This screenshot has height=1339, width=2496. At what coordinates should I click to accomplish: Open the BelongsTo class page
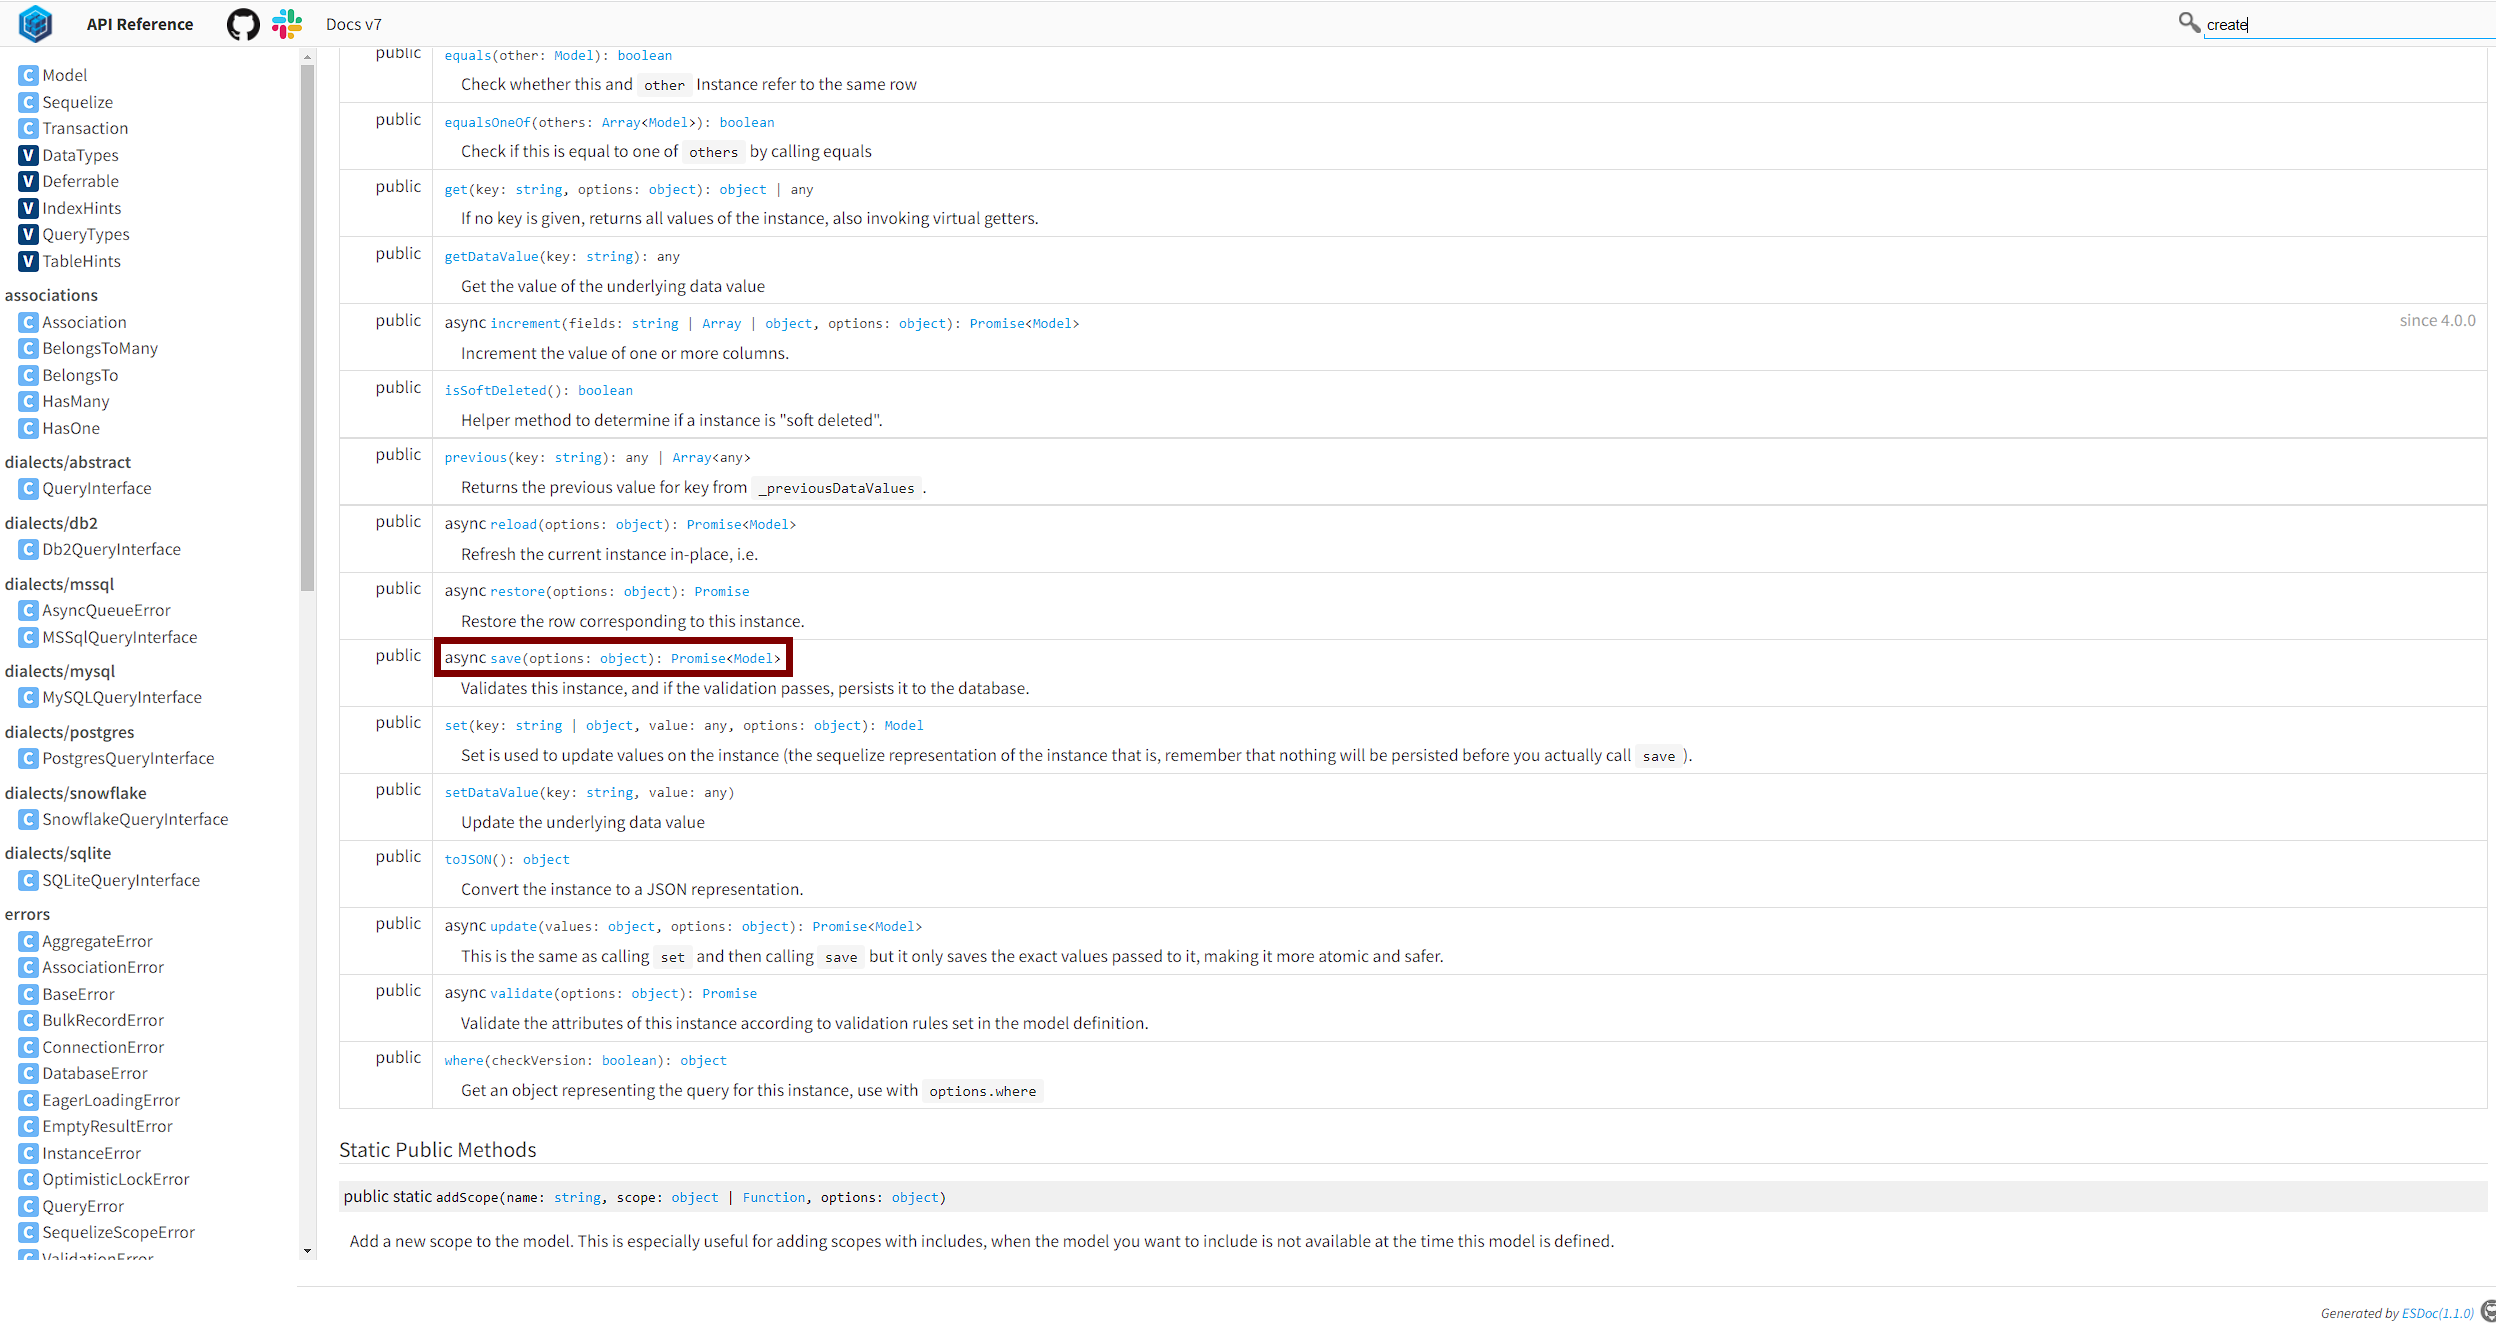80,375
